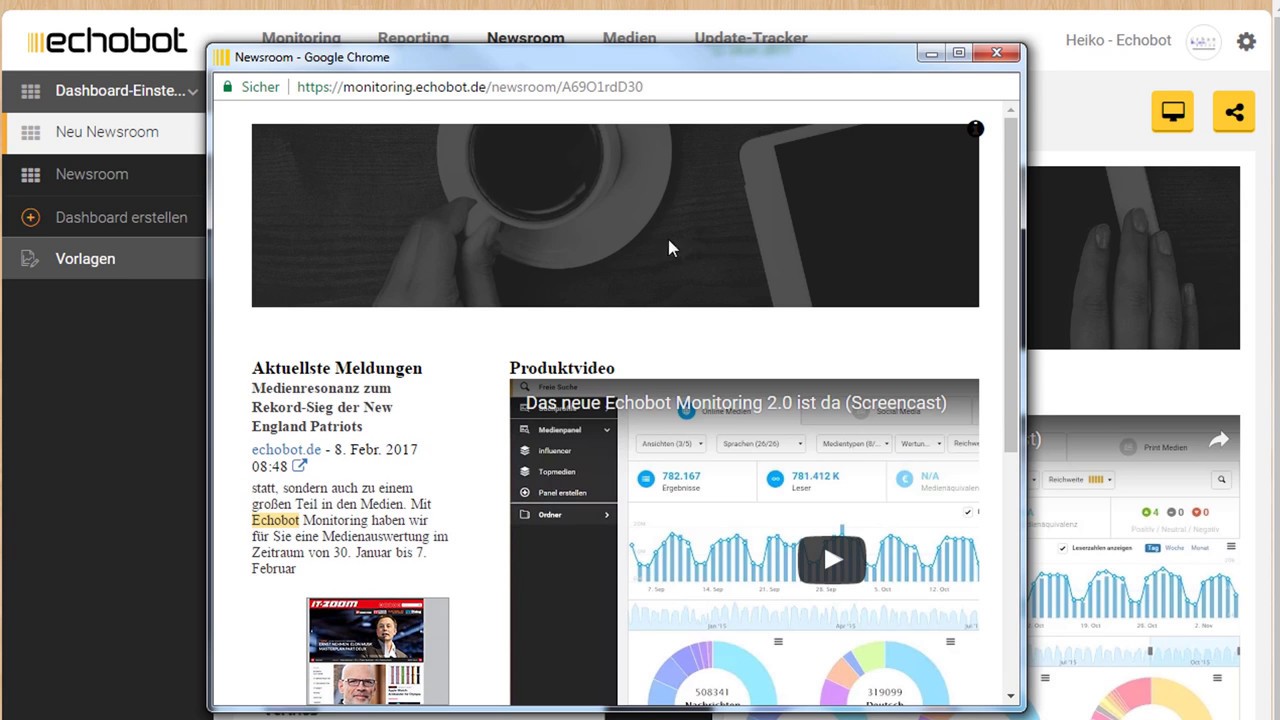Click the yellow share button
This screenshot has height=720, width=1280.
tap(1234, 112)
